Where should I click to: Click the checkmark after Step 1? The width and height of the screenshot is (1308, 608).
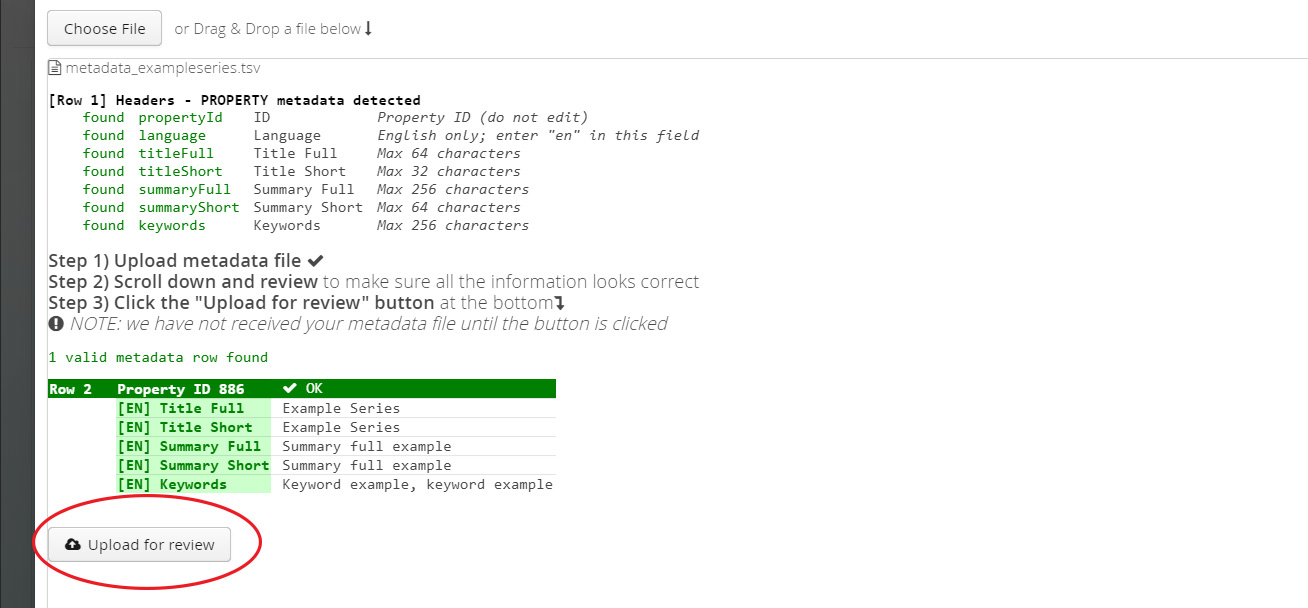[316, 261]
